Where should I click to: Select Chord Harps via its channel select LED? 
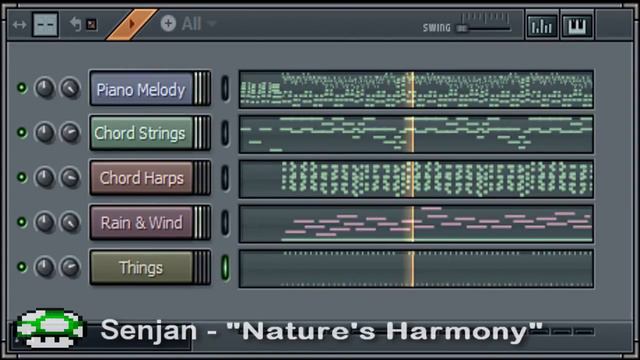225,178
